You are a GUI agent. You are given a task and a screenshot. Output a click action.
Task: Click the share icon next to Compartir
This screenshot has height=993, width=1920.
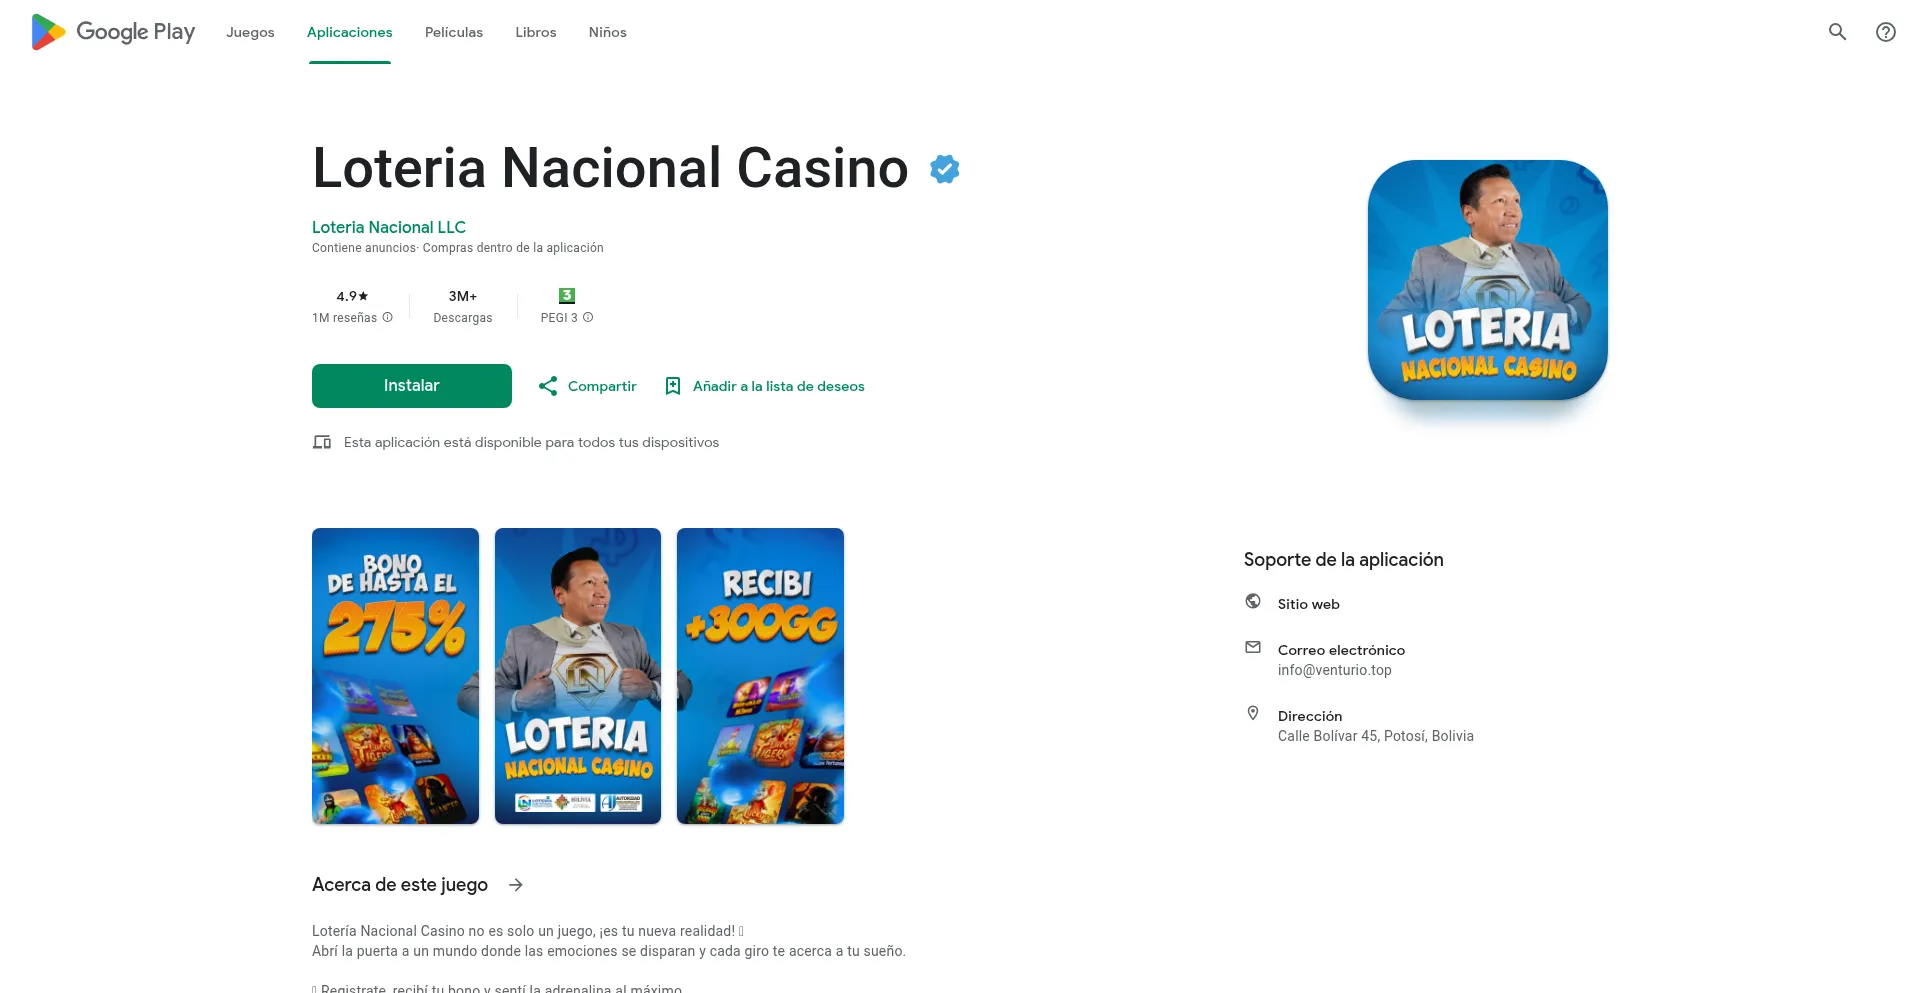pos(548,386)
